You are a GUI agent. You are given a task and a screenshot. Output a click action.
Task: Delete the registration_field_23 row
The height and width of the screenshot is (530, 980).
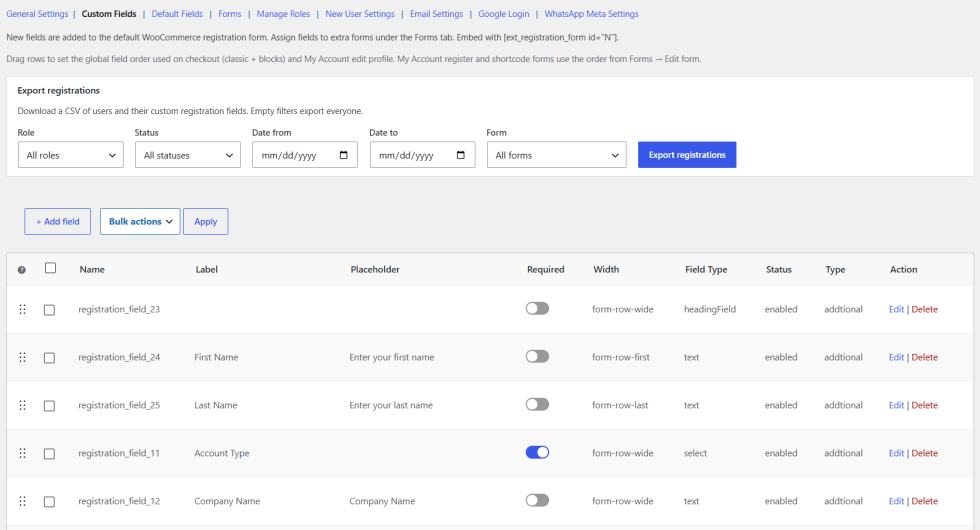(924, 309)
